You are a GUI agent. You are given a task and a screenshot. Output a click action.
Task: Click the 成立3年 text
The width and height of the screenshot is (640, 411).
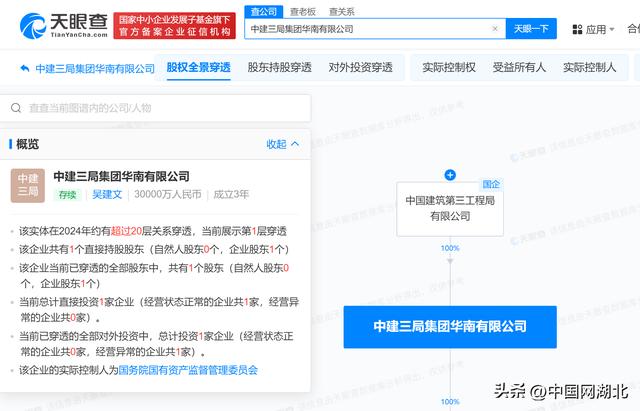231,194
